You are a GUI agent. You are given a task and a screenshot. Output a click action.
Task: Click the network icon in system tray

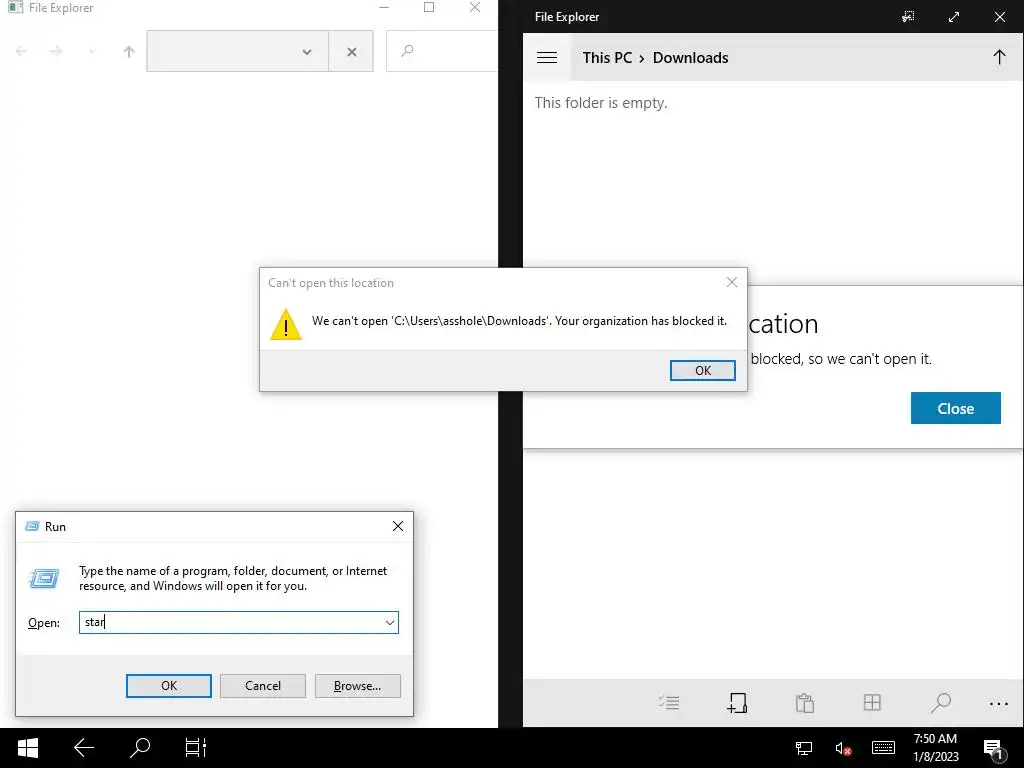click(x=804, y=748)
